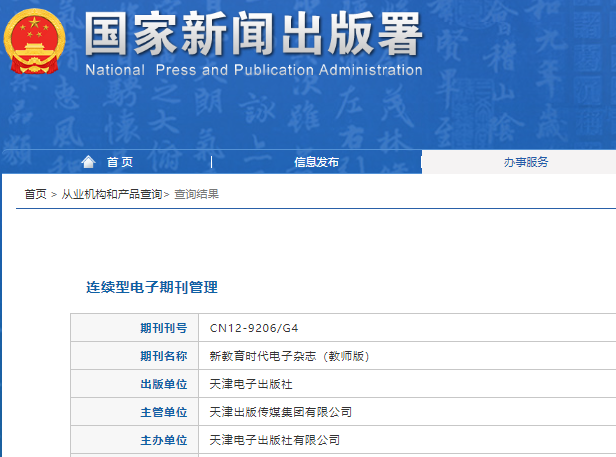Select the value 天津电子出版社有限公司

pos(275,440)
